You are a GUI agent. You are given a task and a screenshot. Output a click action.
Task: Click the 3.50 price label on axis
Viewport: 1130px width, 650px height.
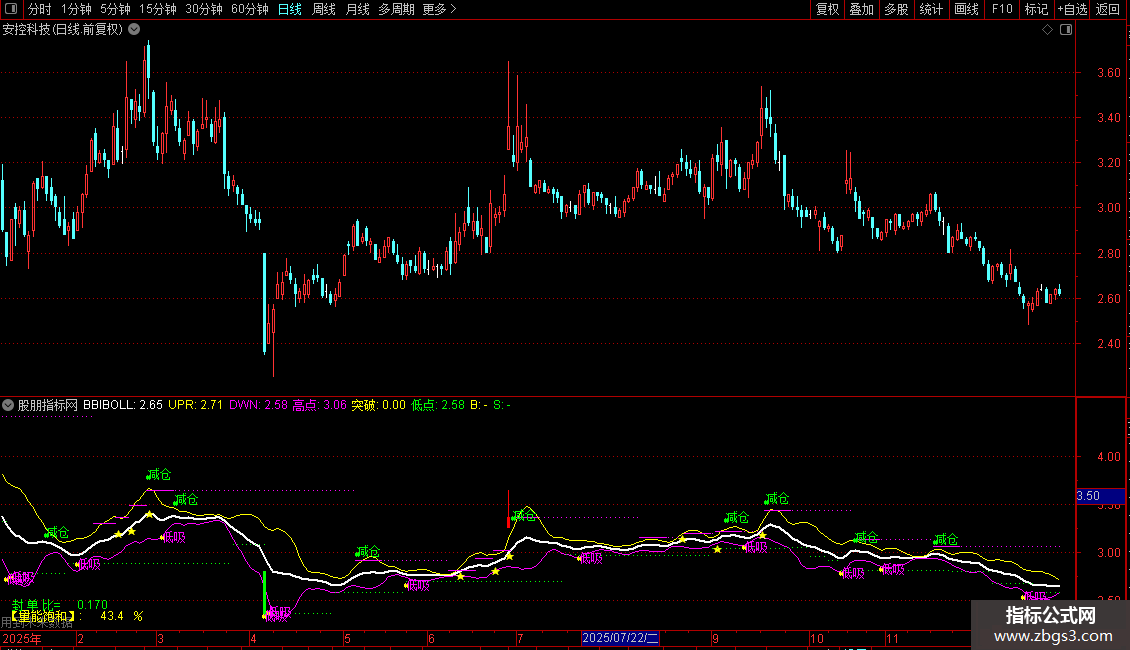click(x=1088, y=496)
